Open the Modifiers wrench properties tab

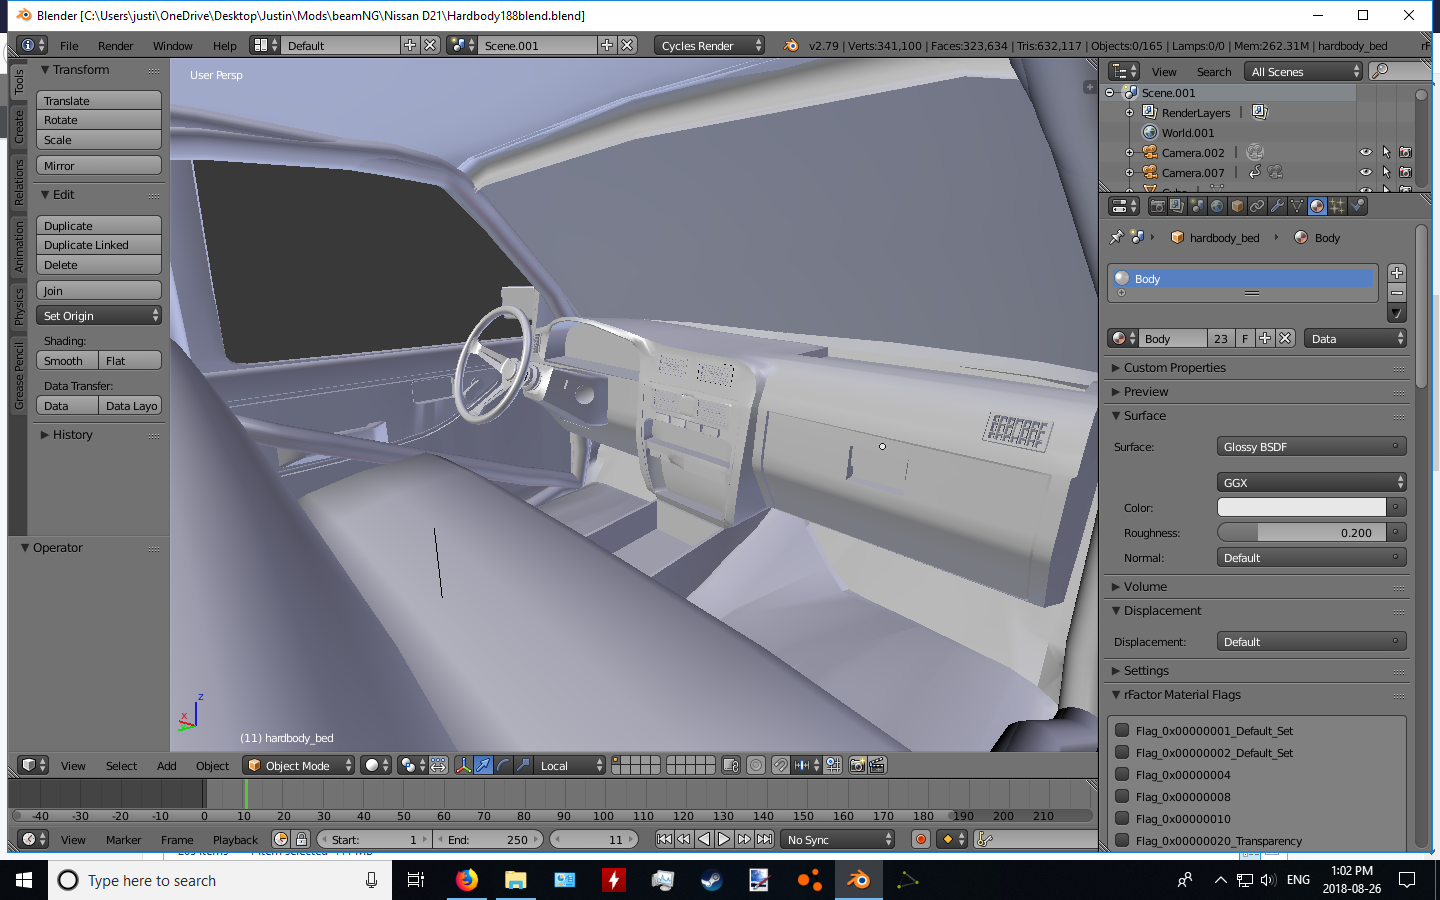1277,206
